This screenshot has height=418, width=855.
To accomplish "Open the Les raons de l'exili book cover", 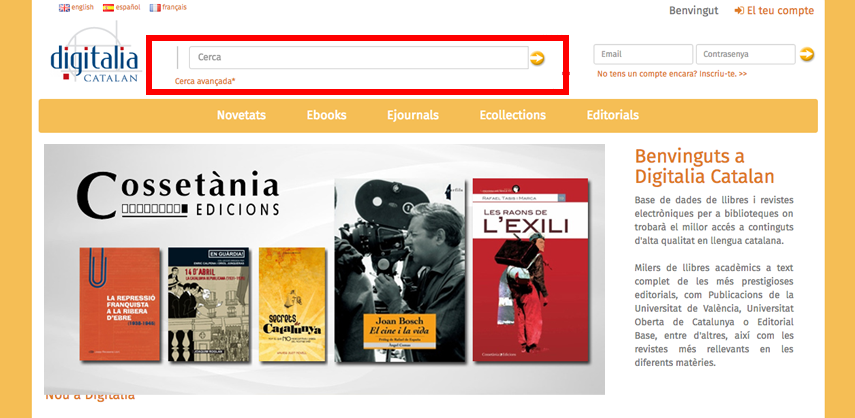I will pos(531,270).
